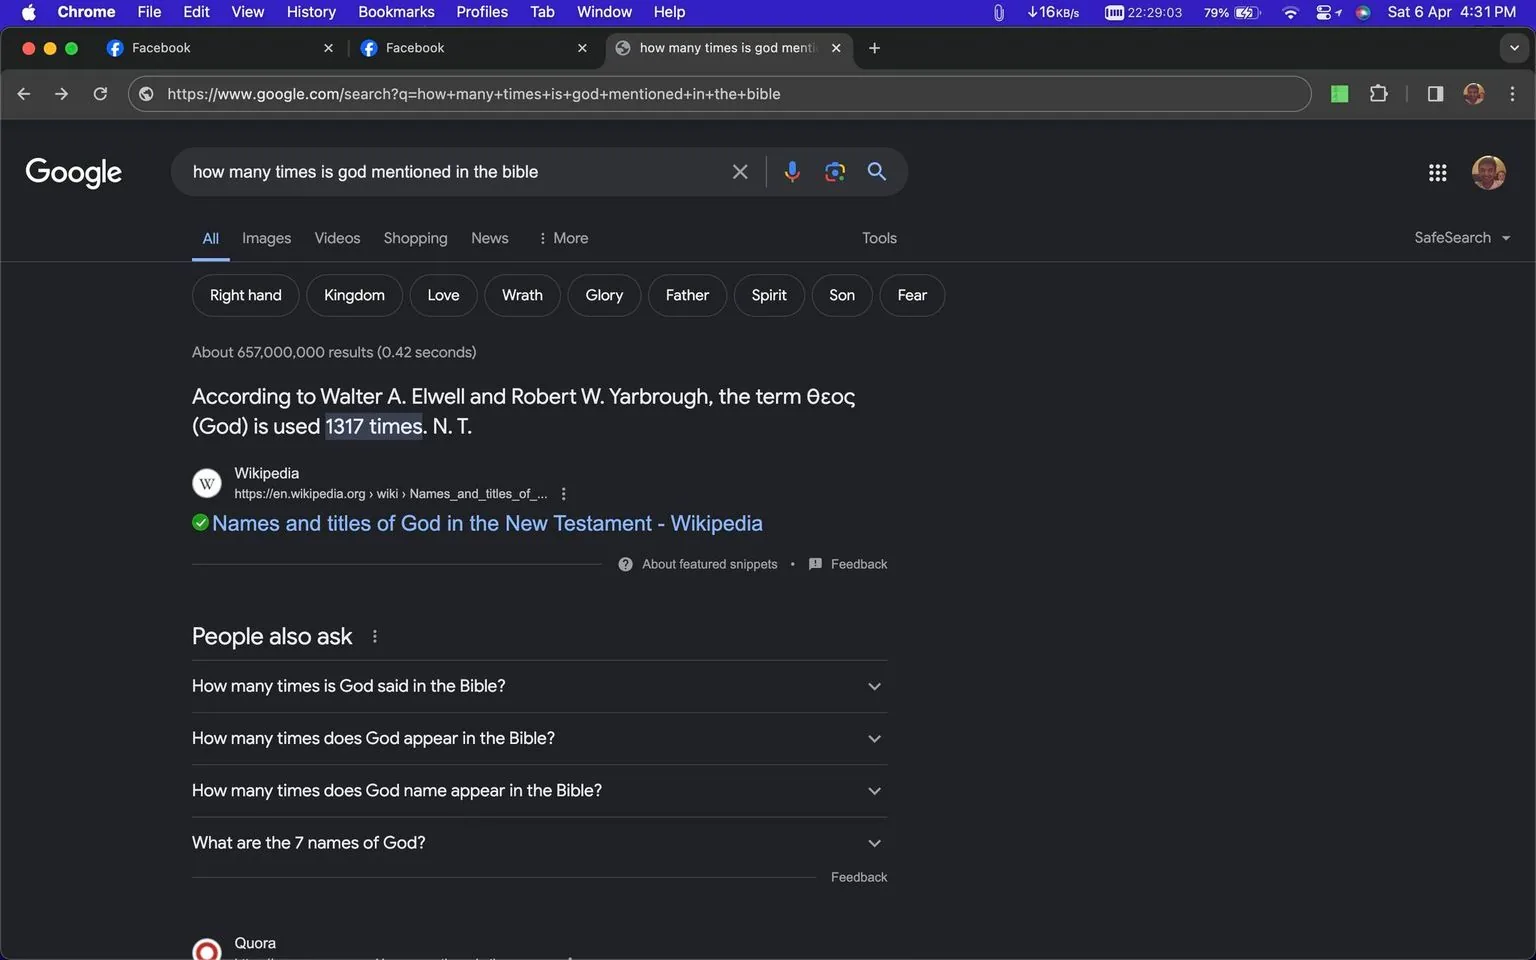Screen dimensions: 1536x960
Task: Open Siri from the menu bar
Action: 1363,13
